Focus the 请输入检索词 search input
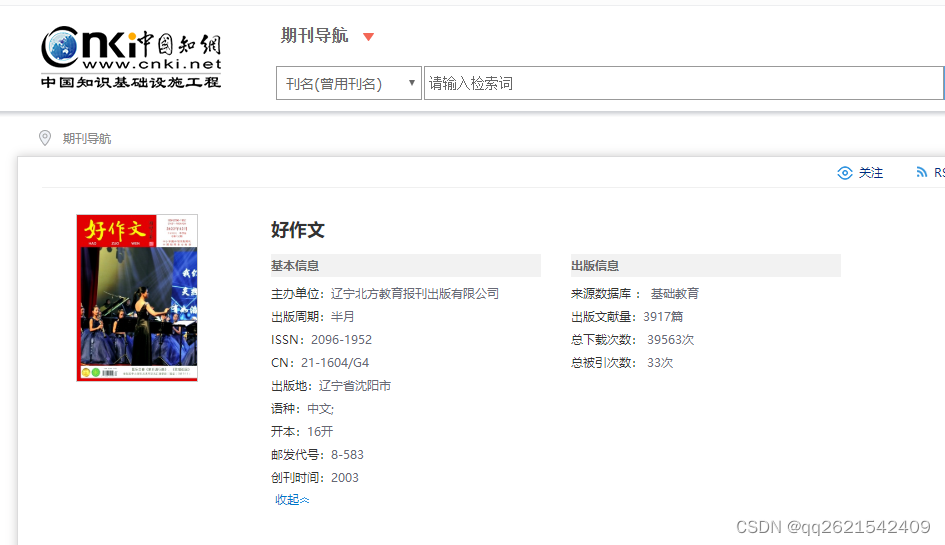 [683, 83]
